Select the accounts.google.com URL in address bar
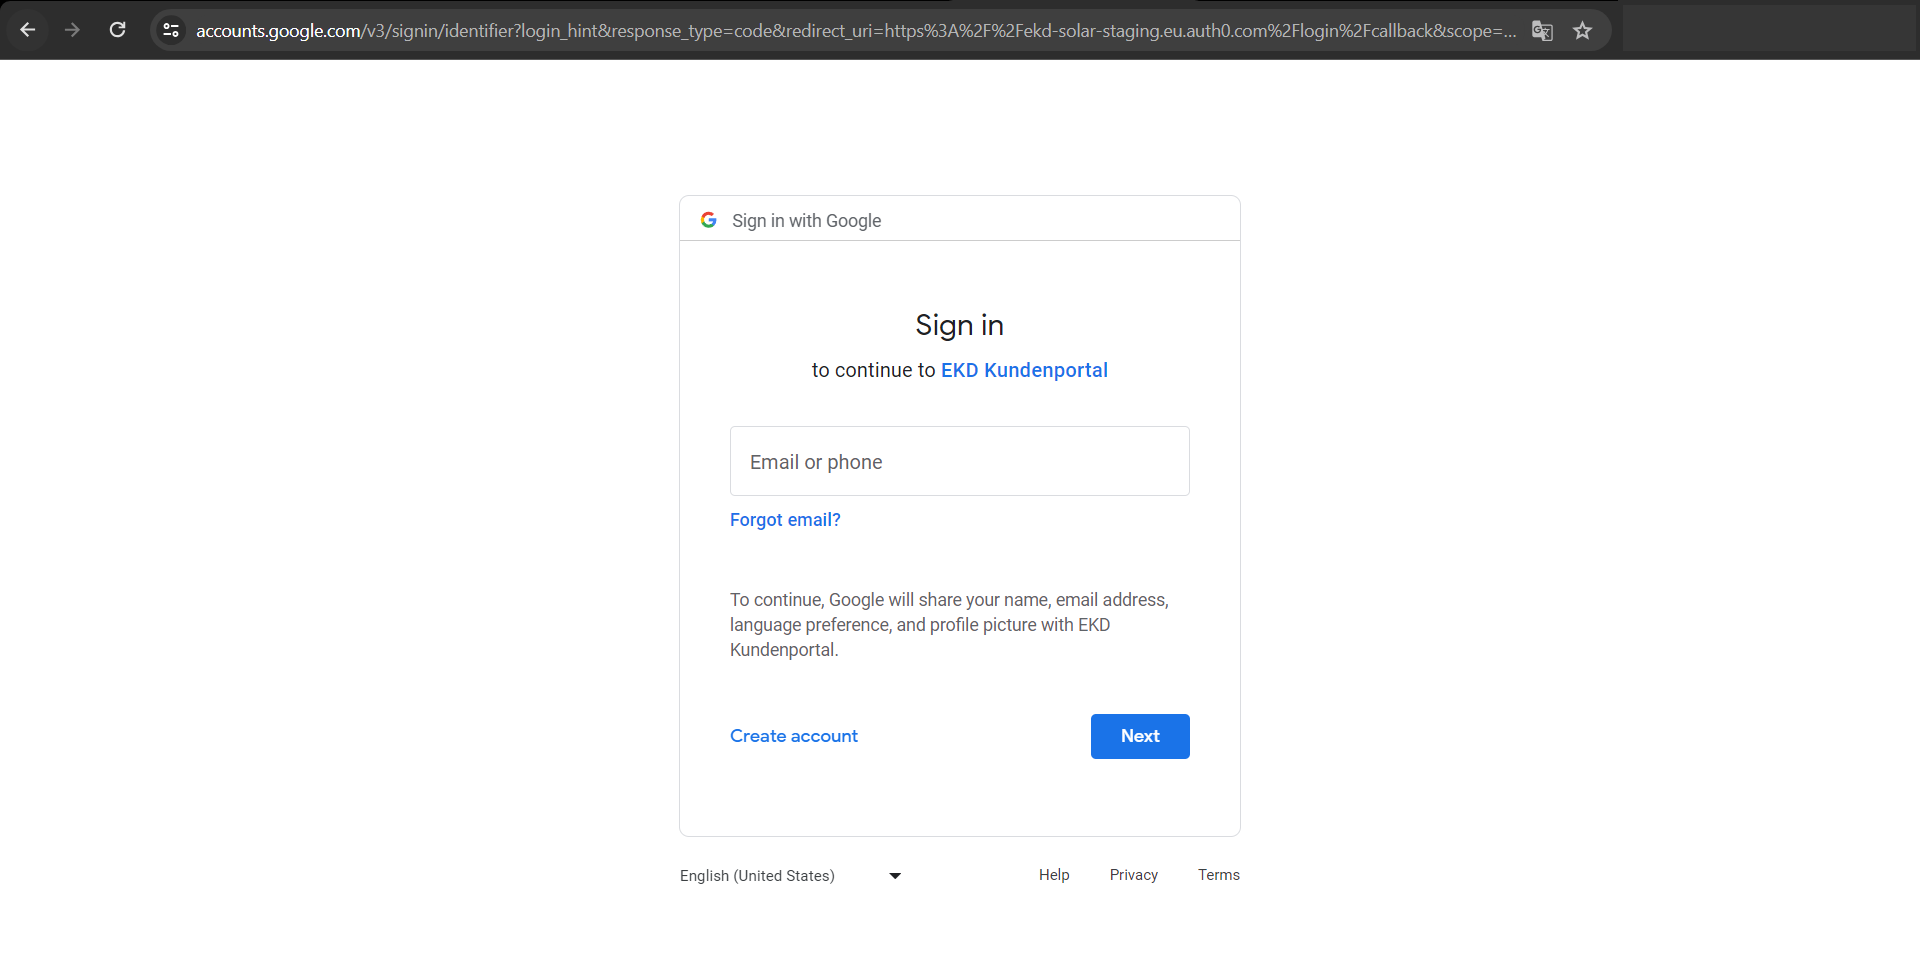This screenshot has width=1920, height=971. coord(856,31)
